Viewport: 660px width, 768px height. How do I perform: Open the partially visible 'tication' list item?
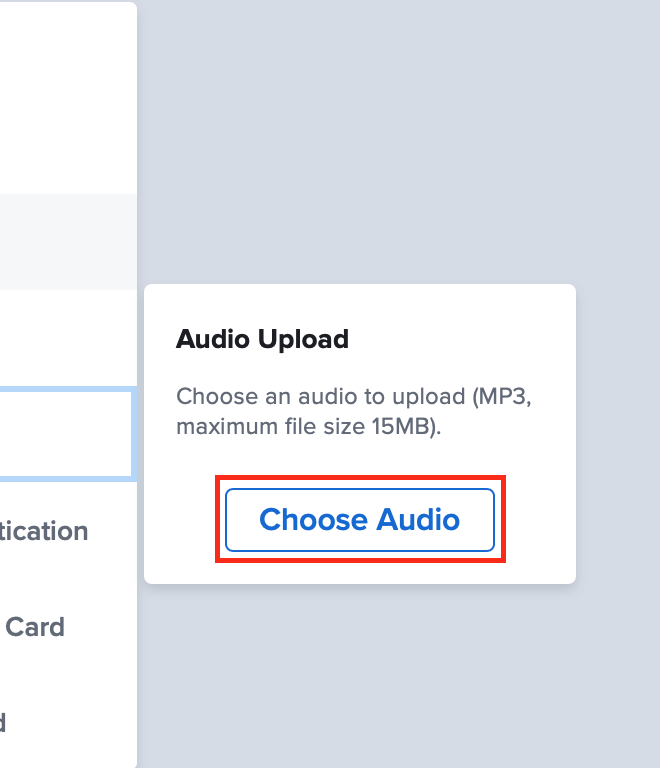[44, 531]
